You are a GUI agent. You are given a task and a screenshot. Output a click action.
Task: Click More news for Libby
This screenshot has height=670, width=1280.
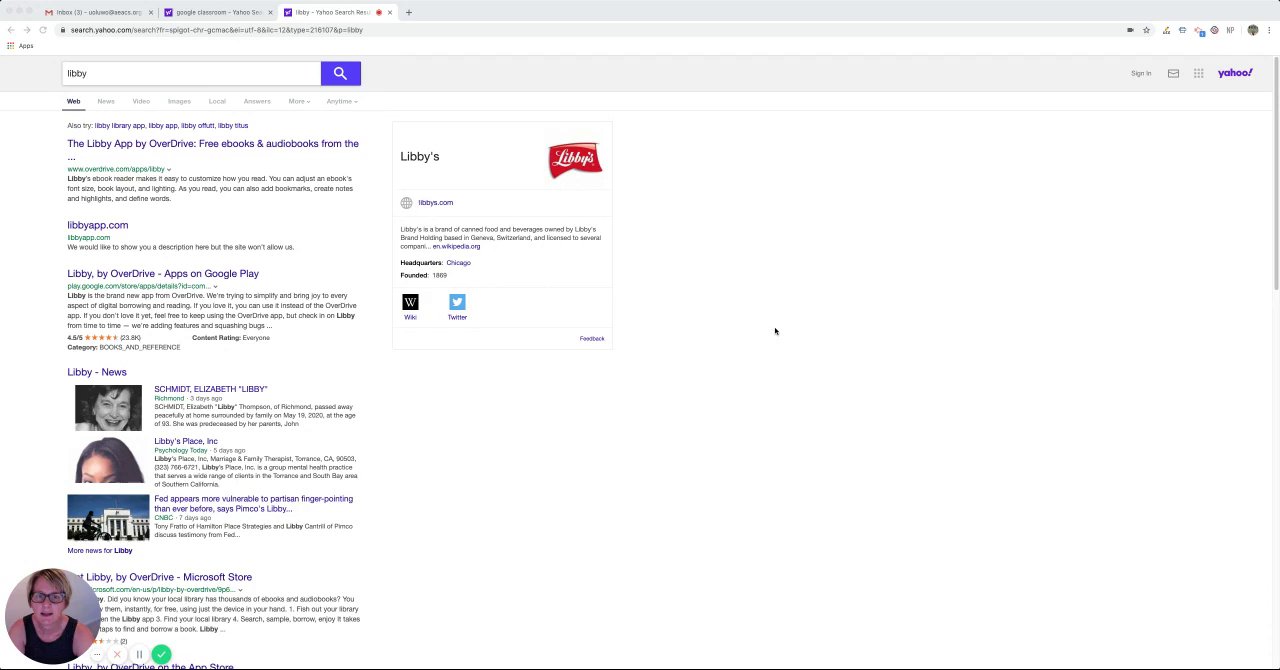[100, 551]
